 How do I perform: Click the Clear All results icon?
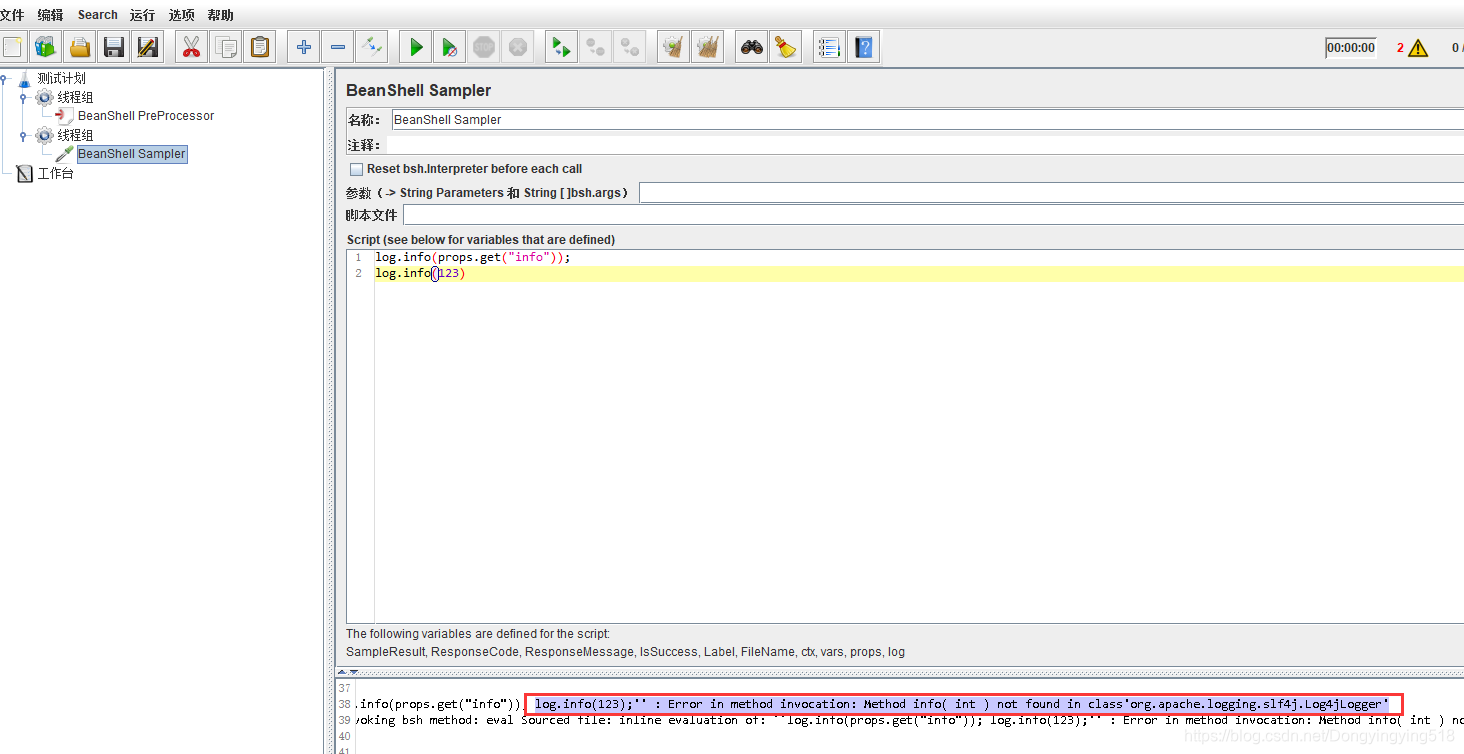pyautogui.click(x=708, y=47)
